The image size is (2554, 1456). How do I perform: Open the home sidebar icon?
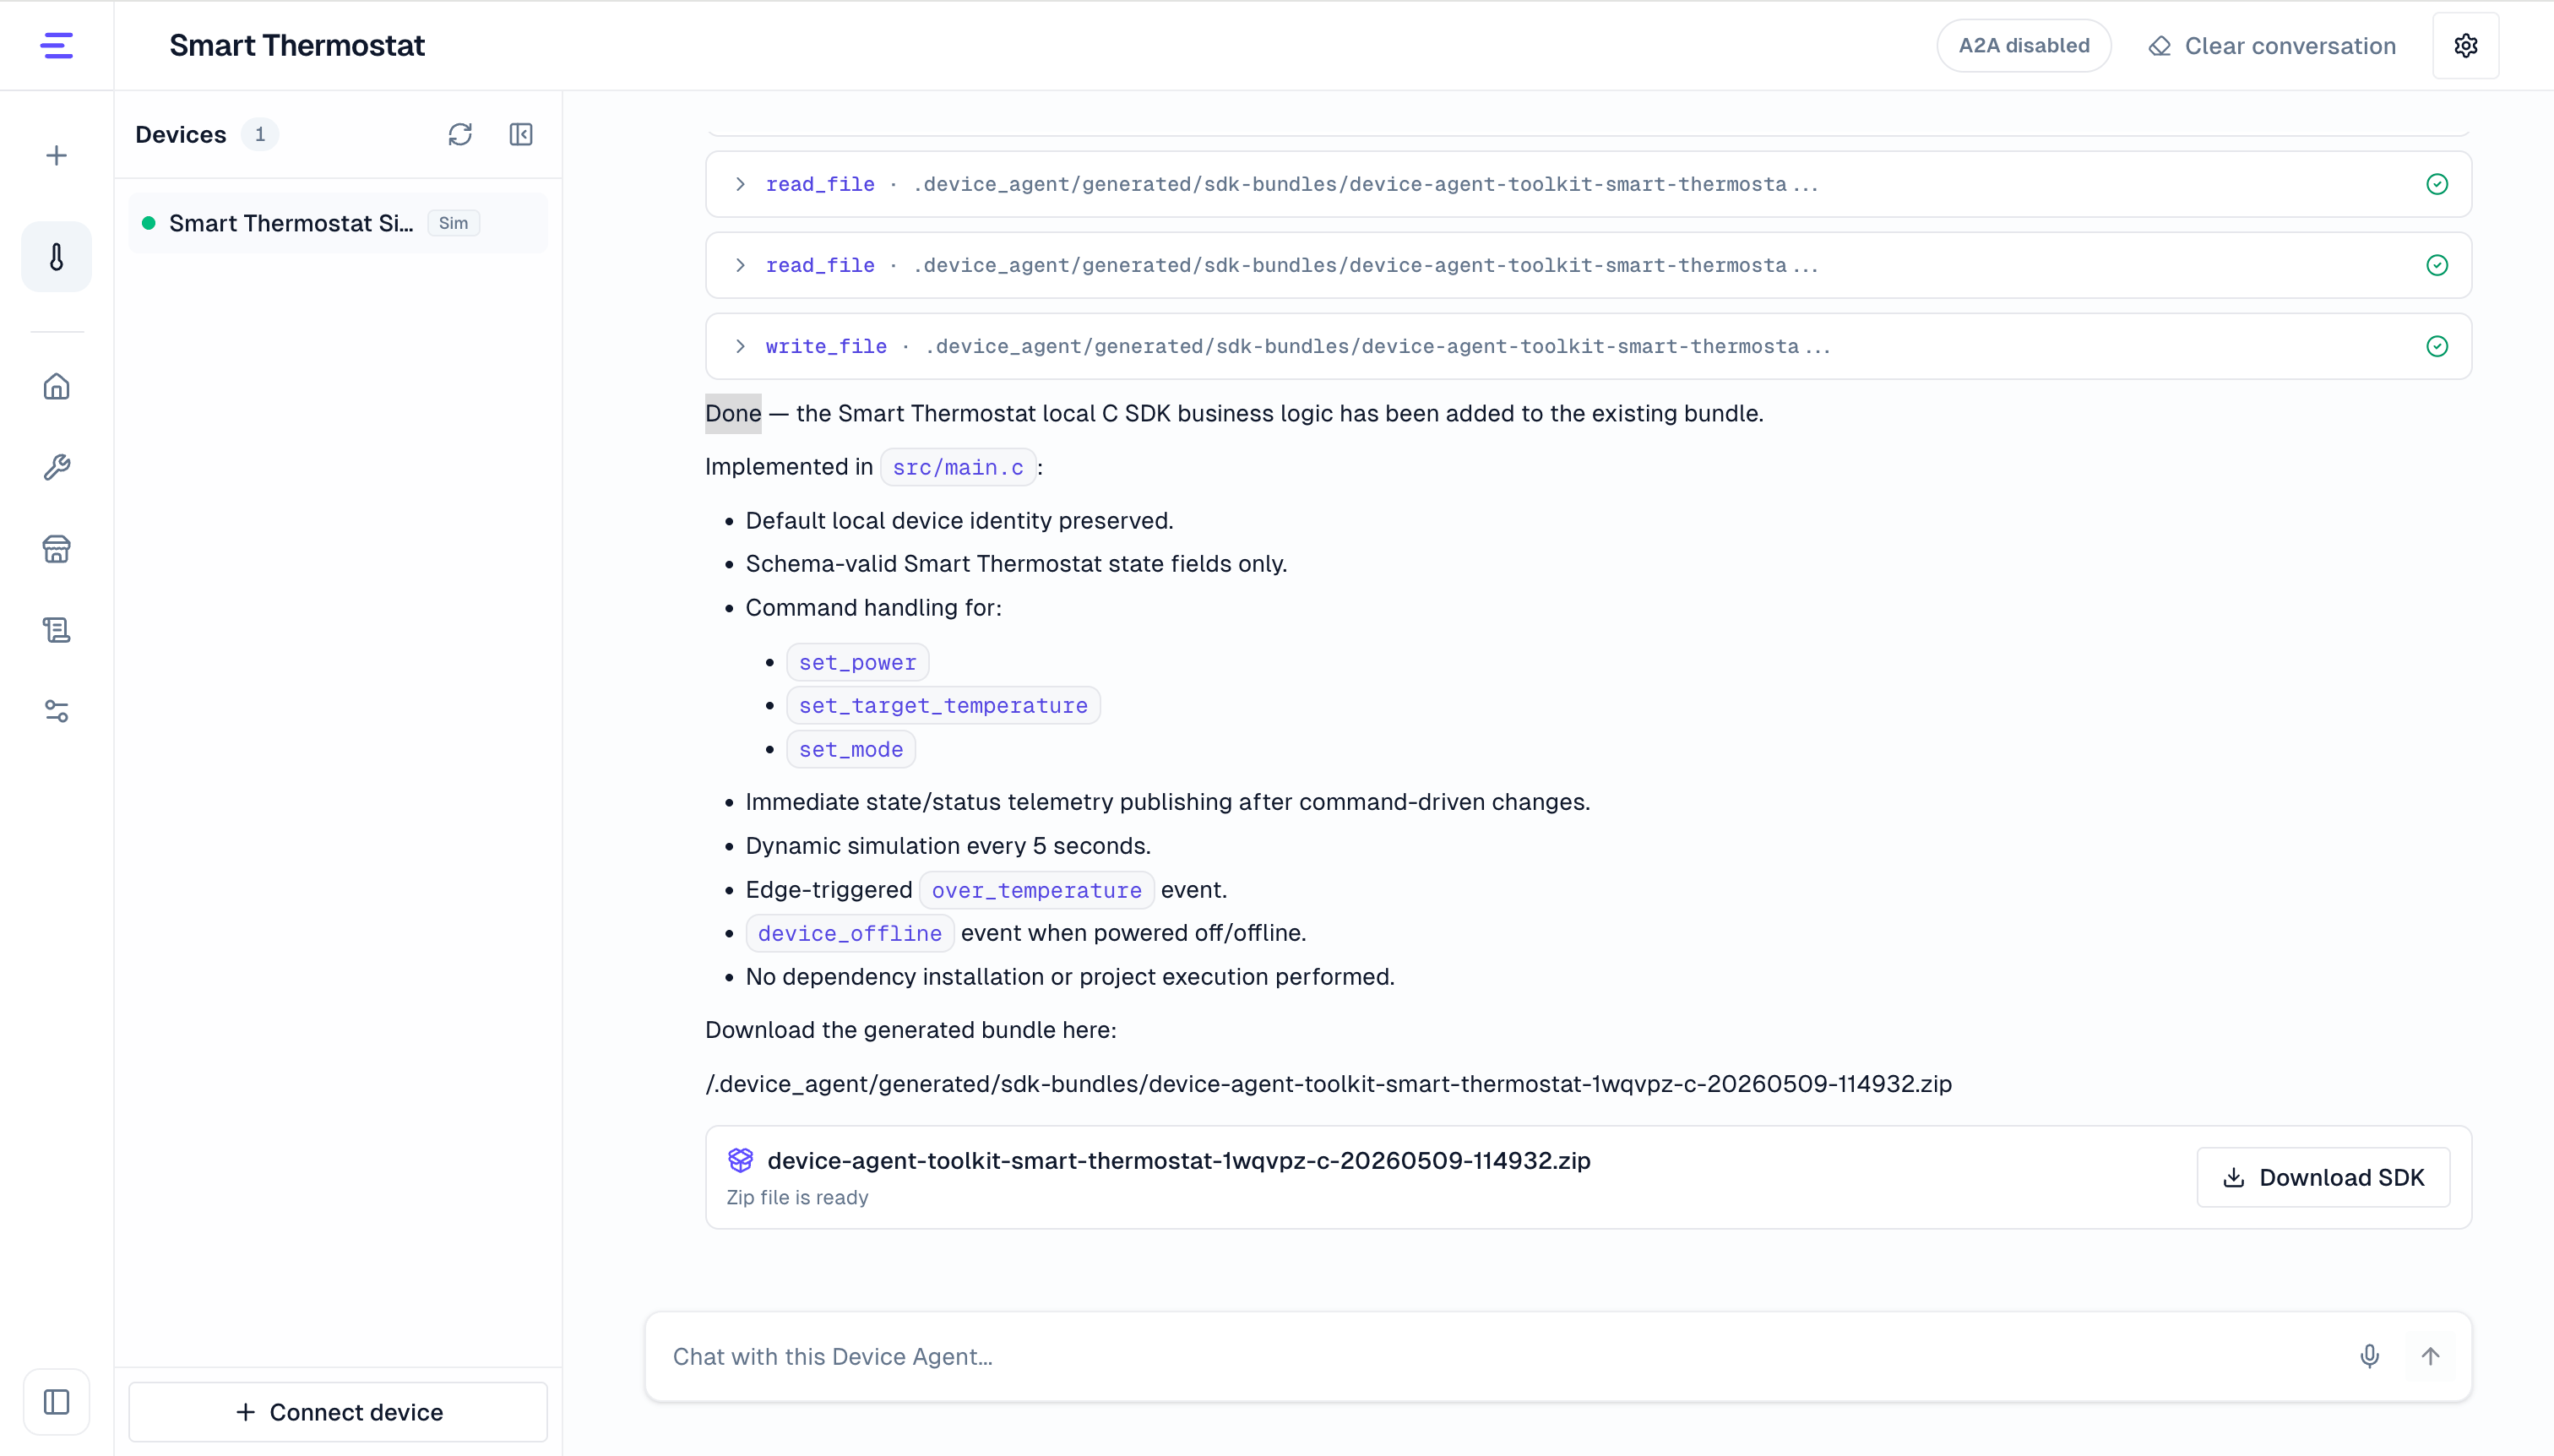click(x=57, y=386)
